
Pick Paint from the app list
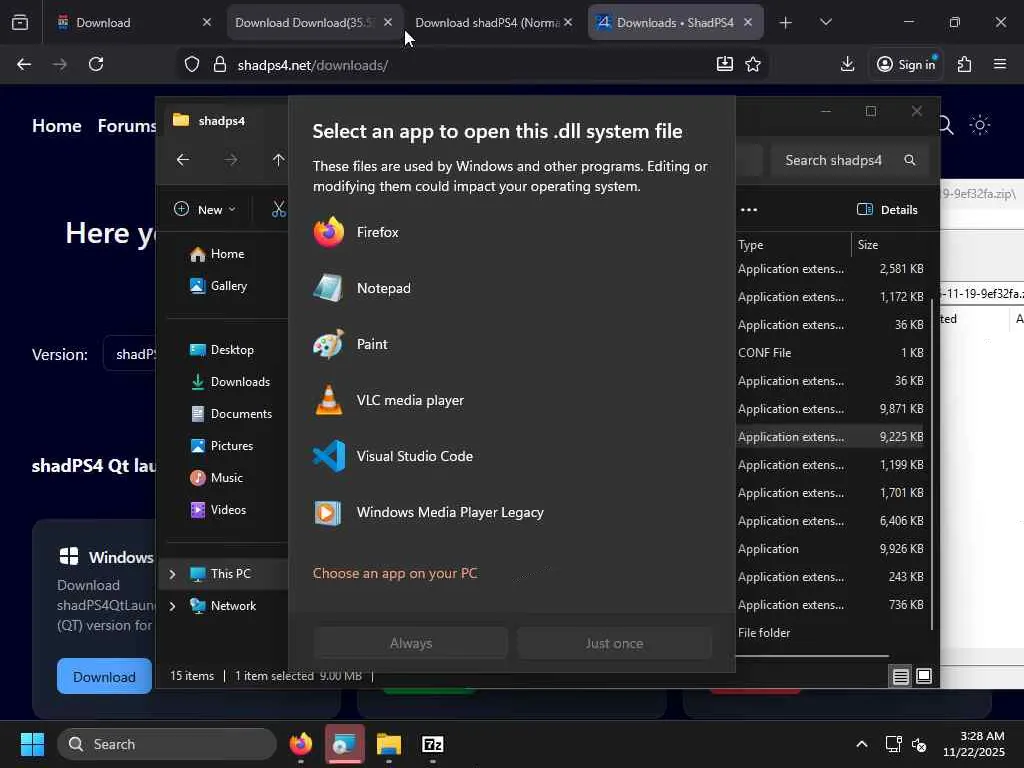pos(511,344)
